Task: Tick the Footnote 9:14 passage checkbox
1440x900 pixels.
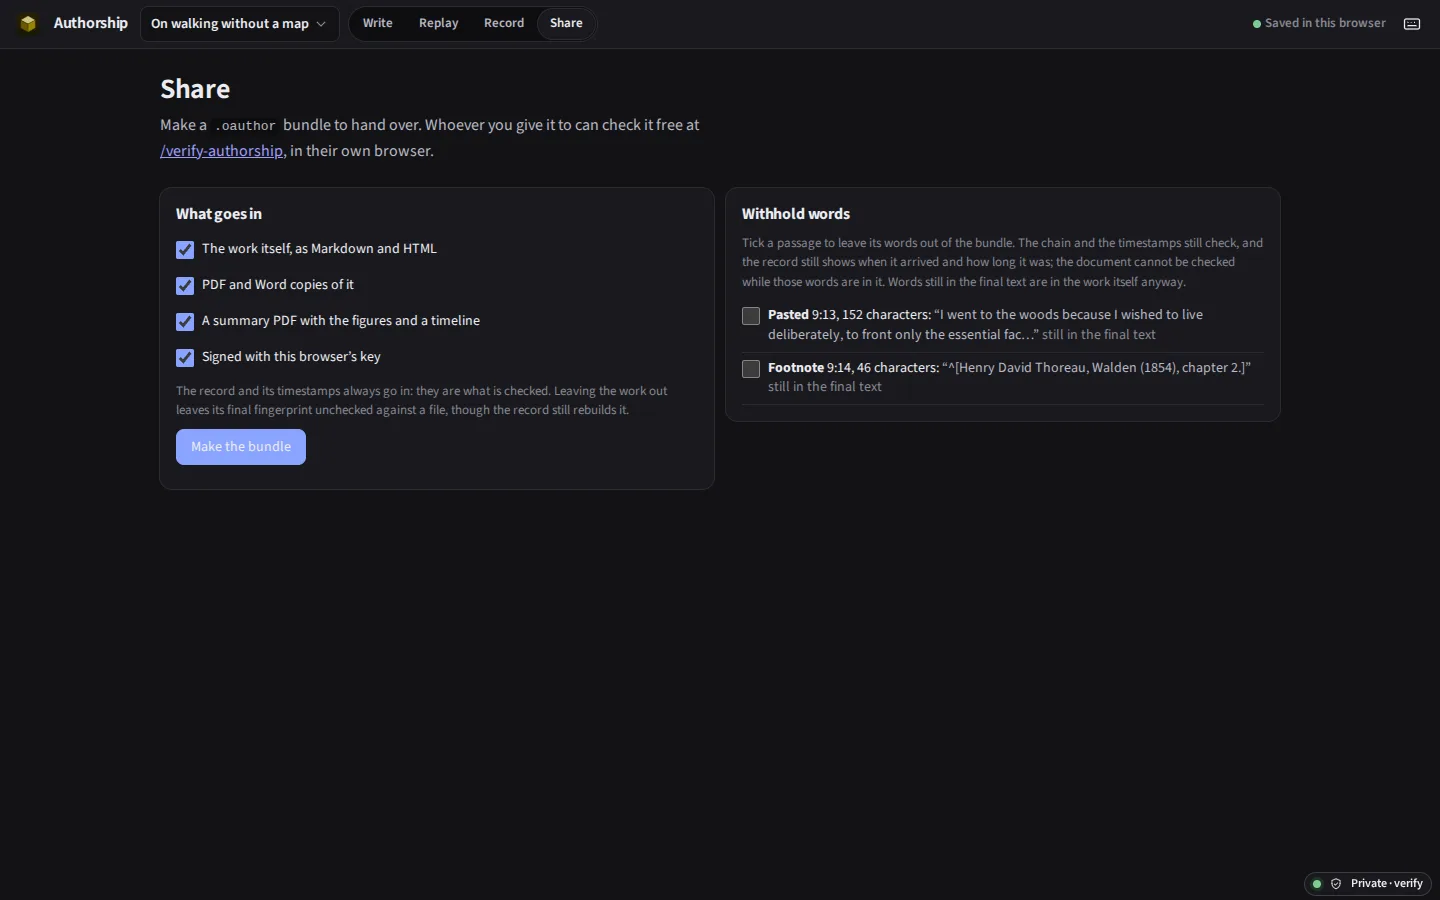Action: tap(751, 369)
